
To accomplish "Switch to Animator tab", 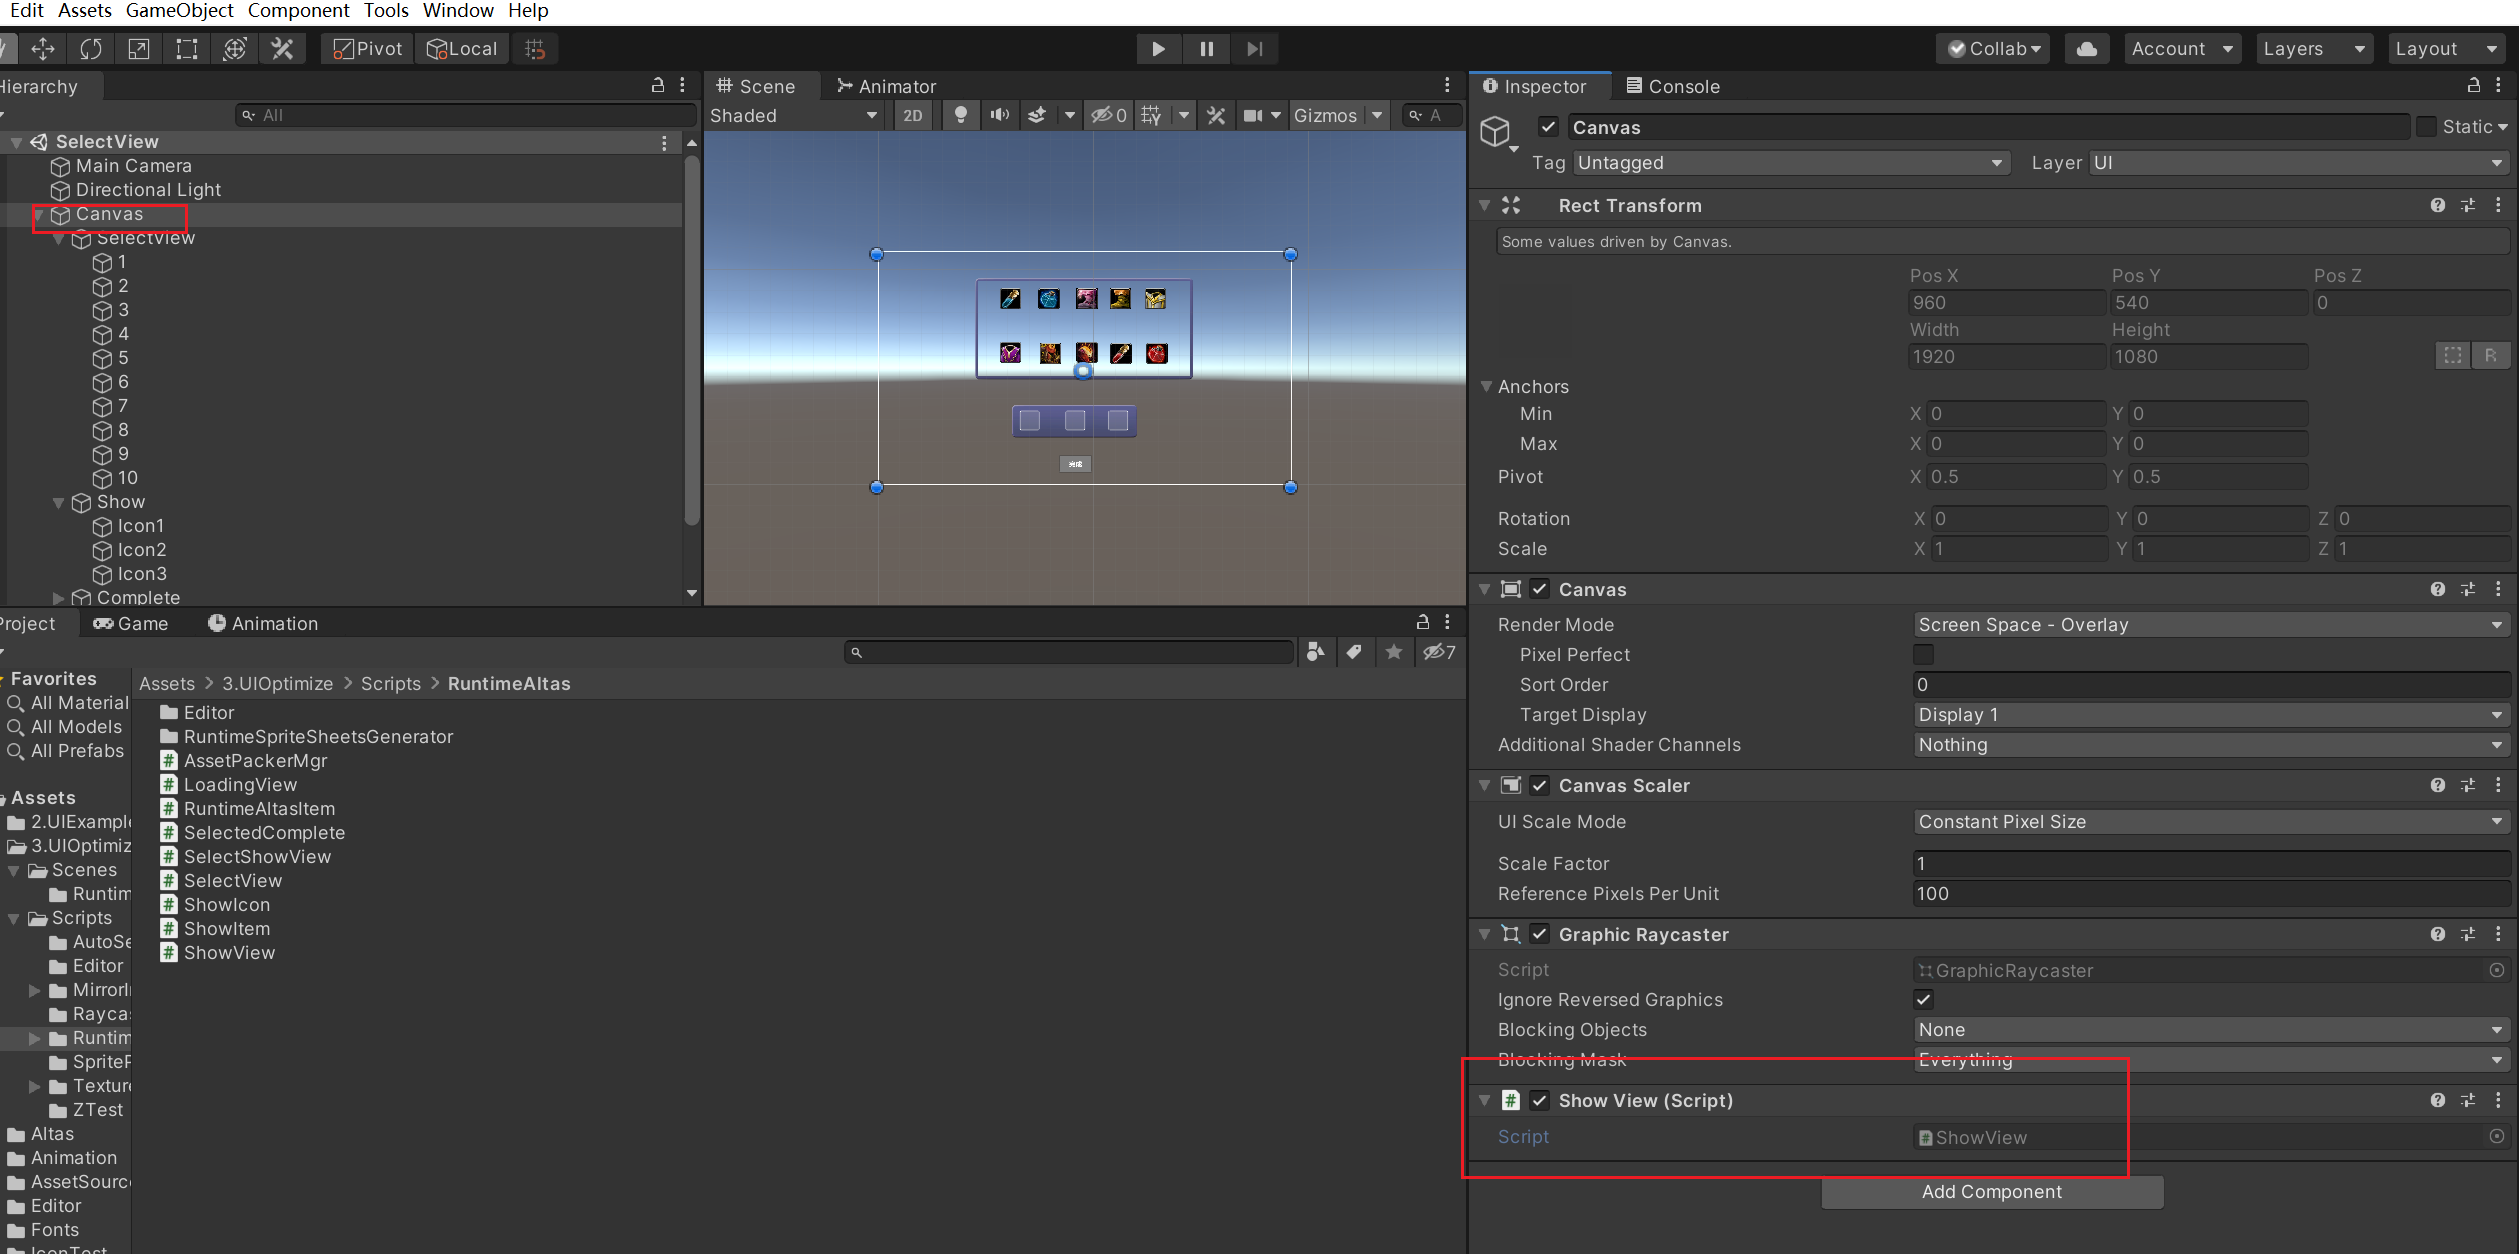I will [886, 86].
